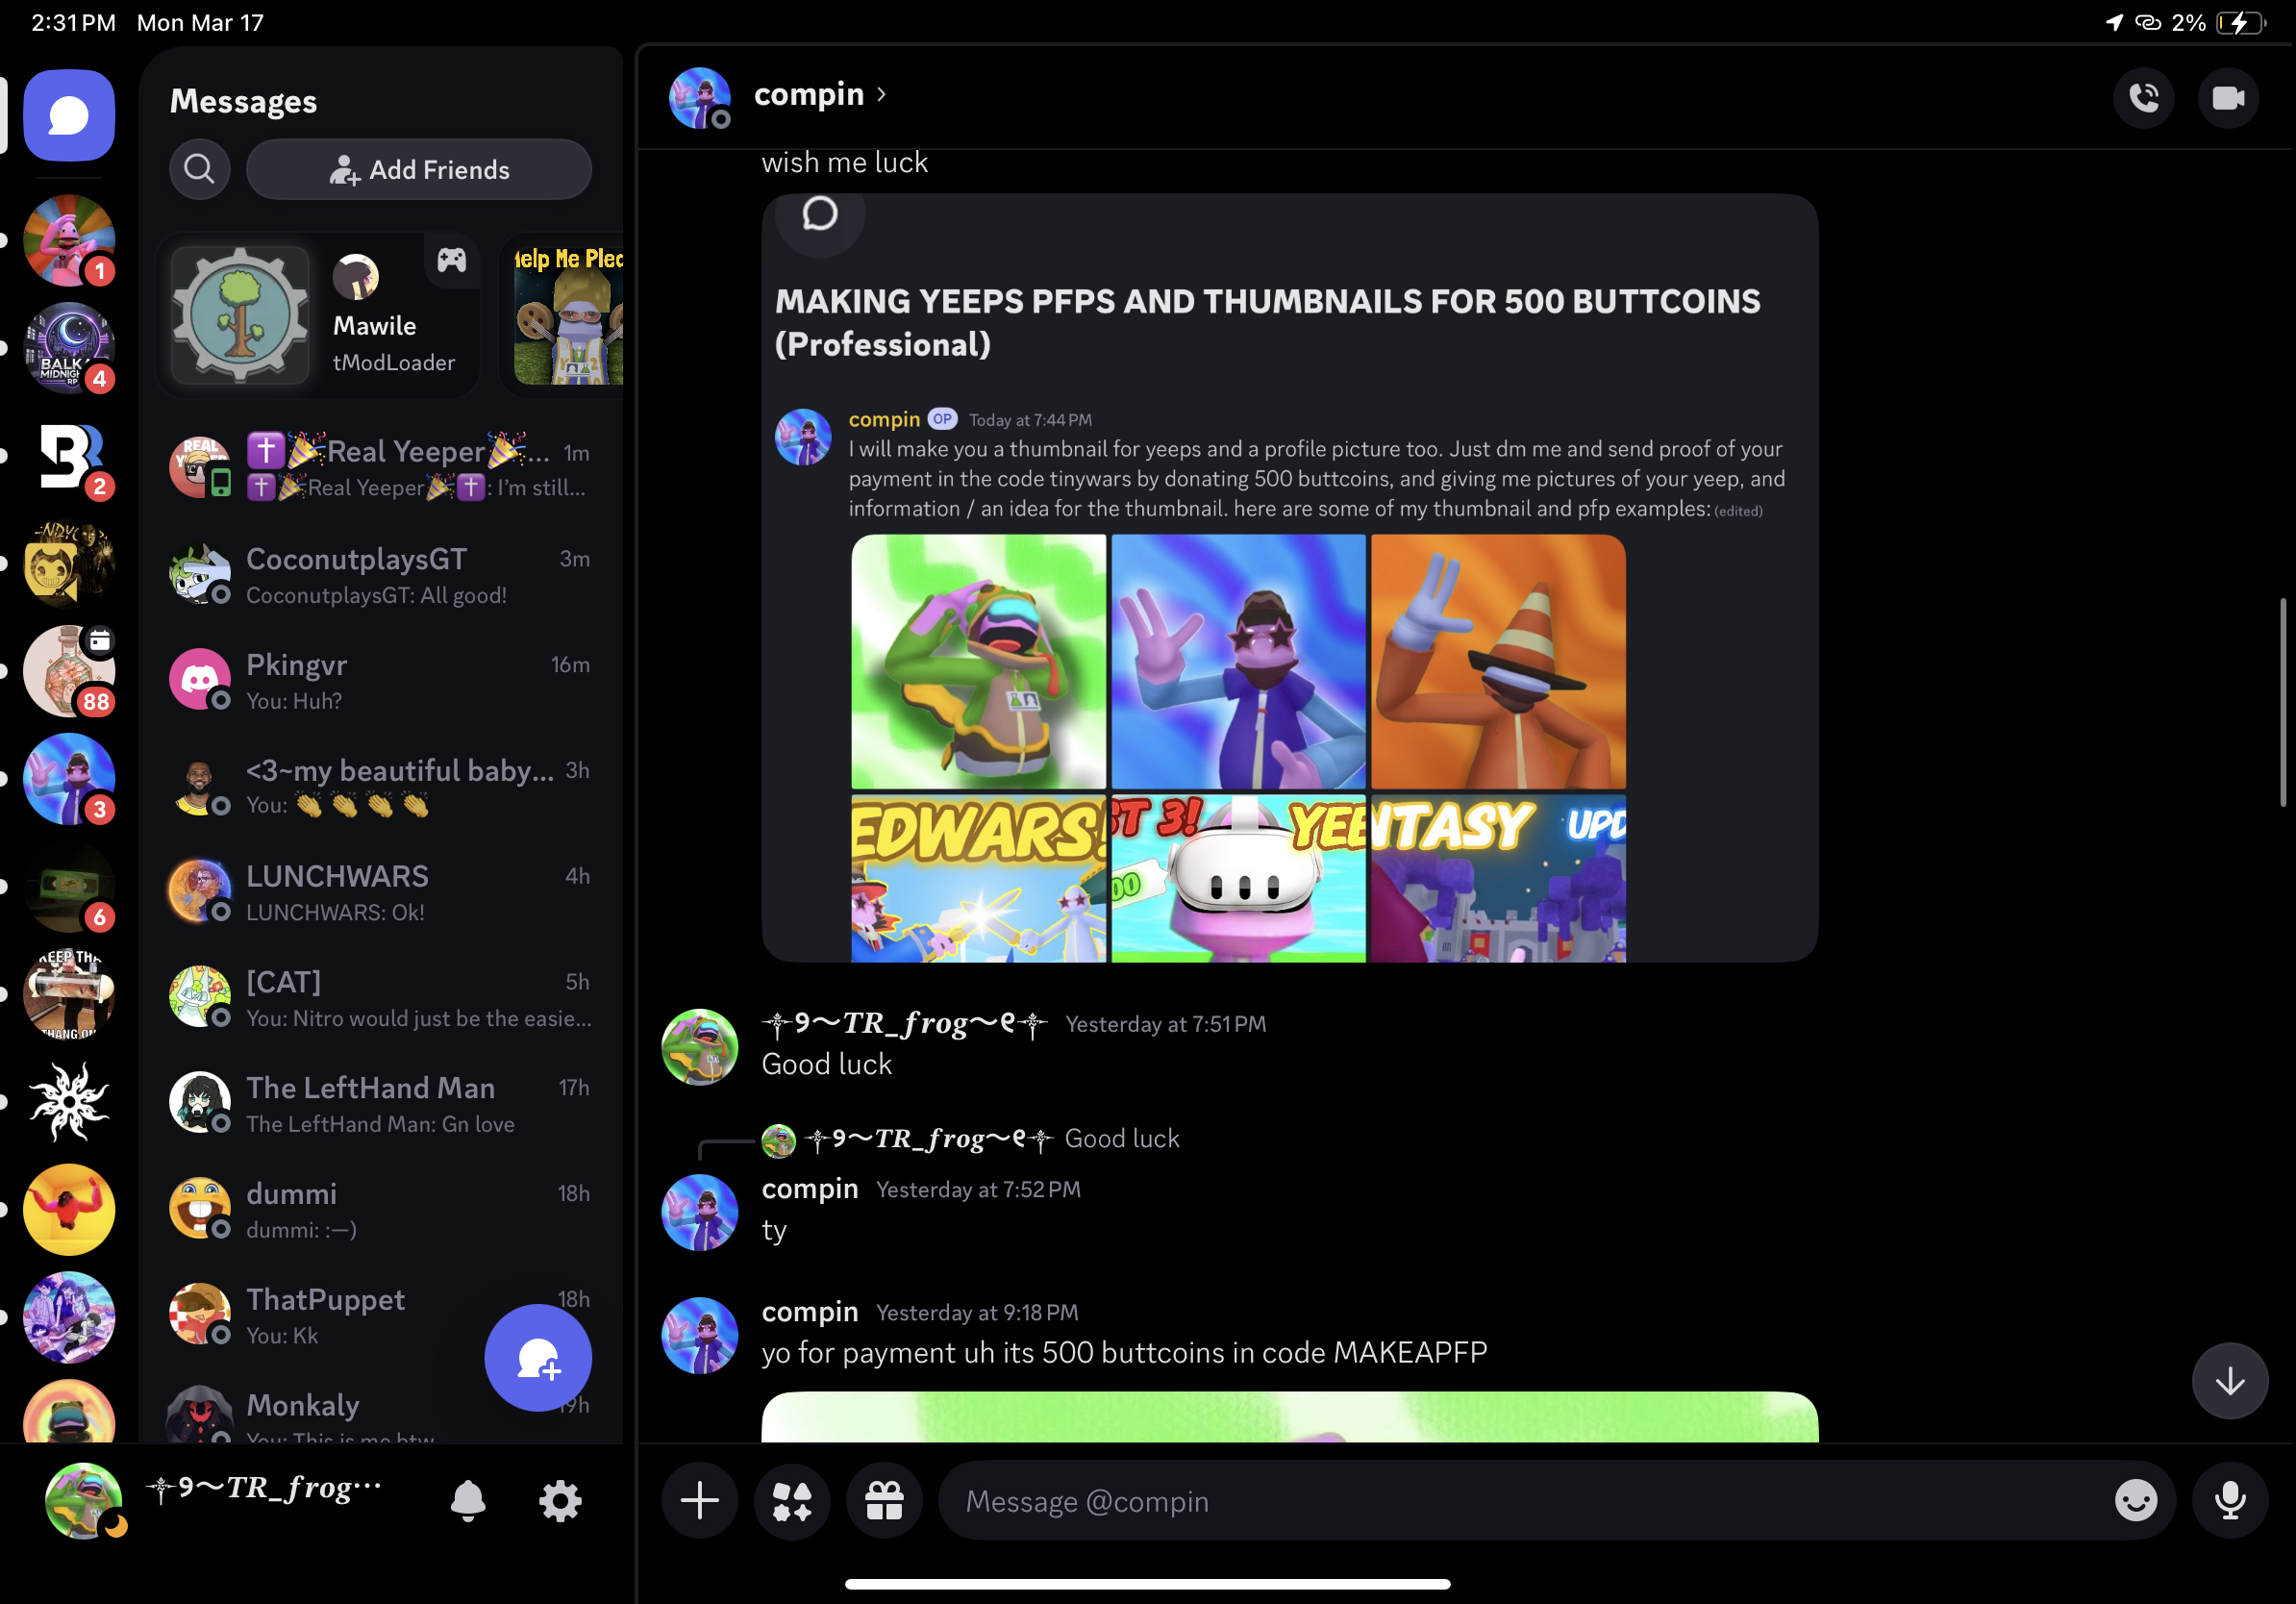The image size is (2296, 1604).
Task: Open user settings gear
Action: [560, 1500]
